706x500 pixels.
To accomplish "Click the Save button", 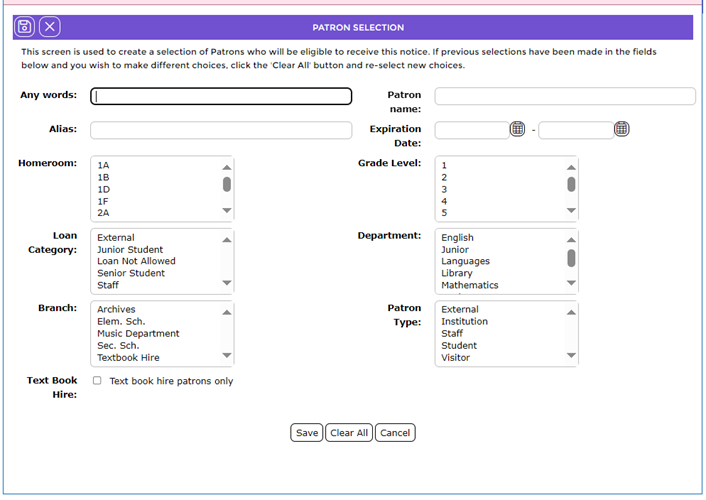I will 307,433.
